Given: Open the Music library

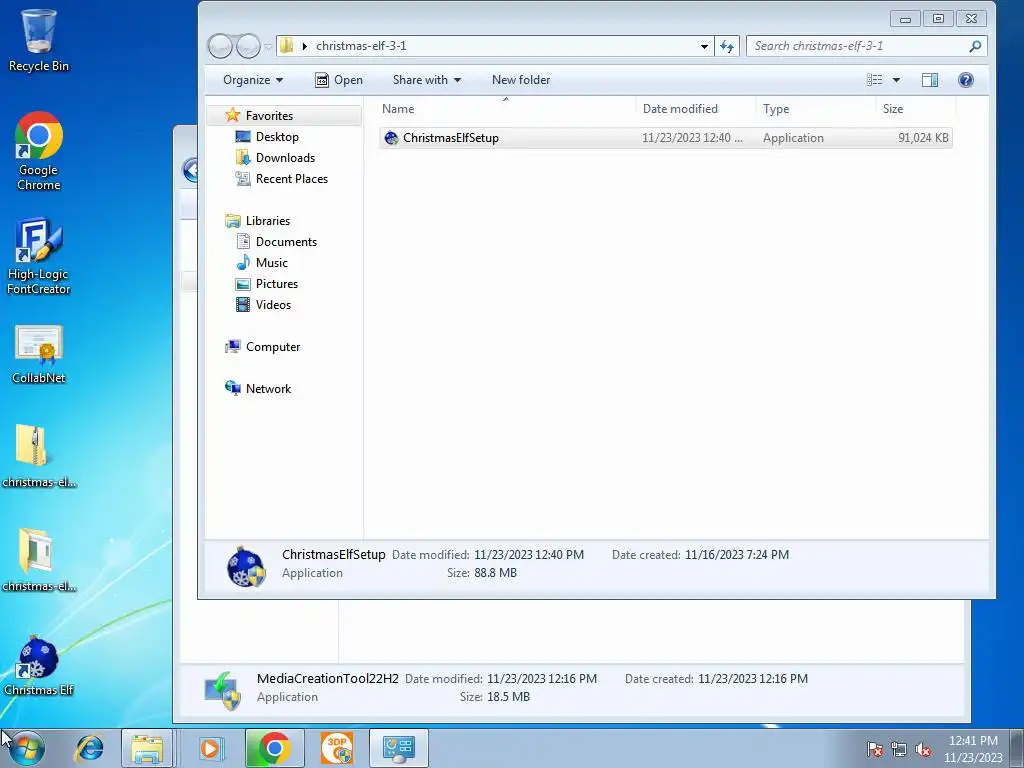Looking at the screenshot, I should coord(272,263).
